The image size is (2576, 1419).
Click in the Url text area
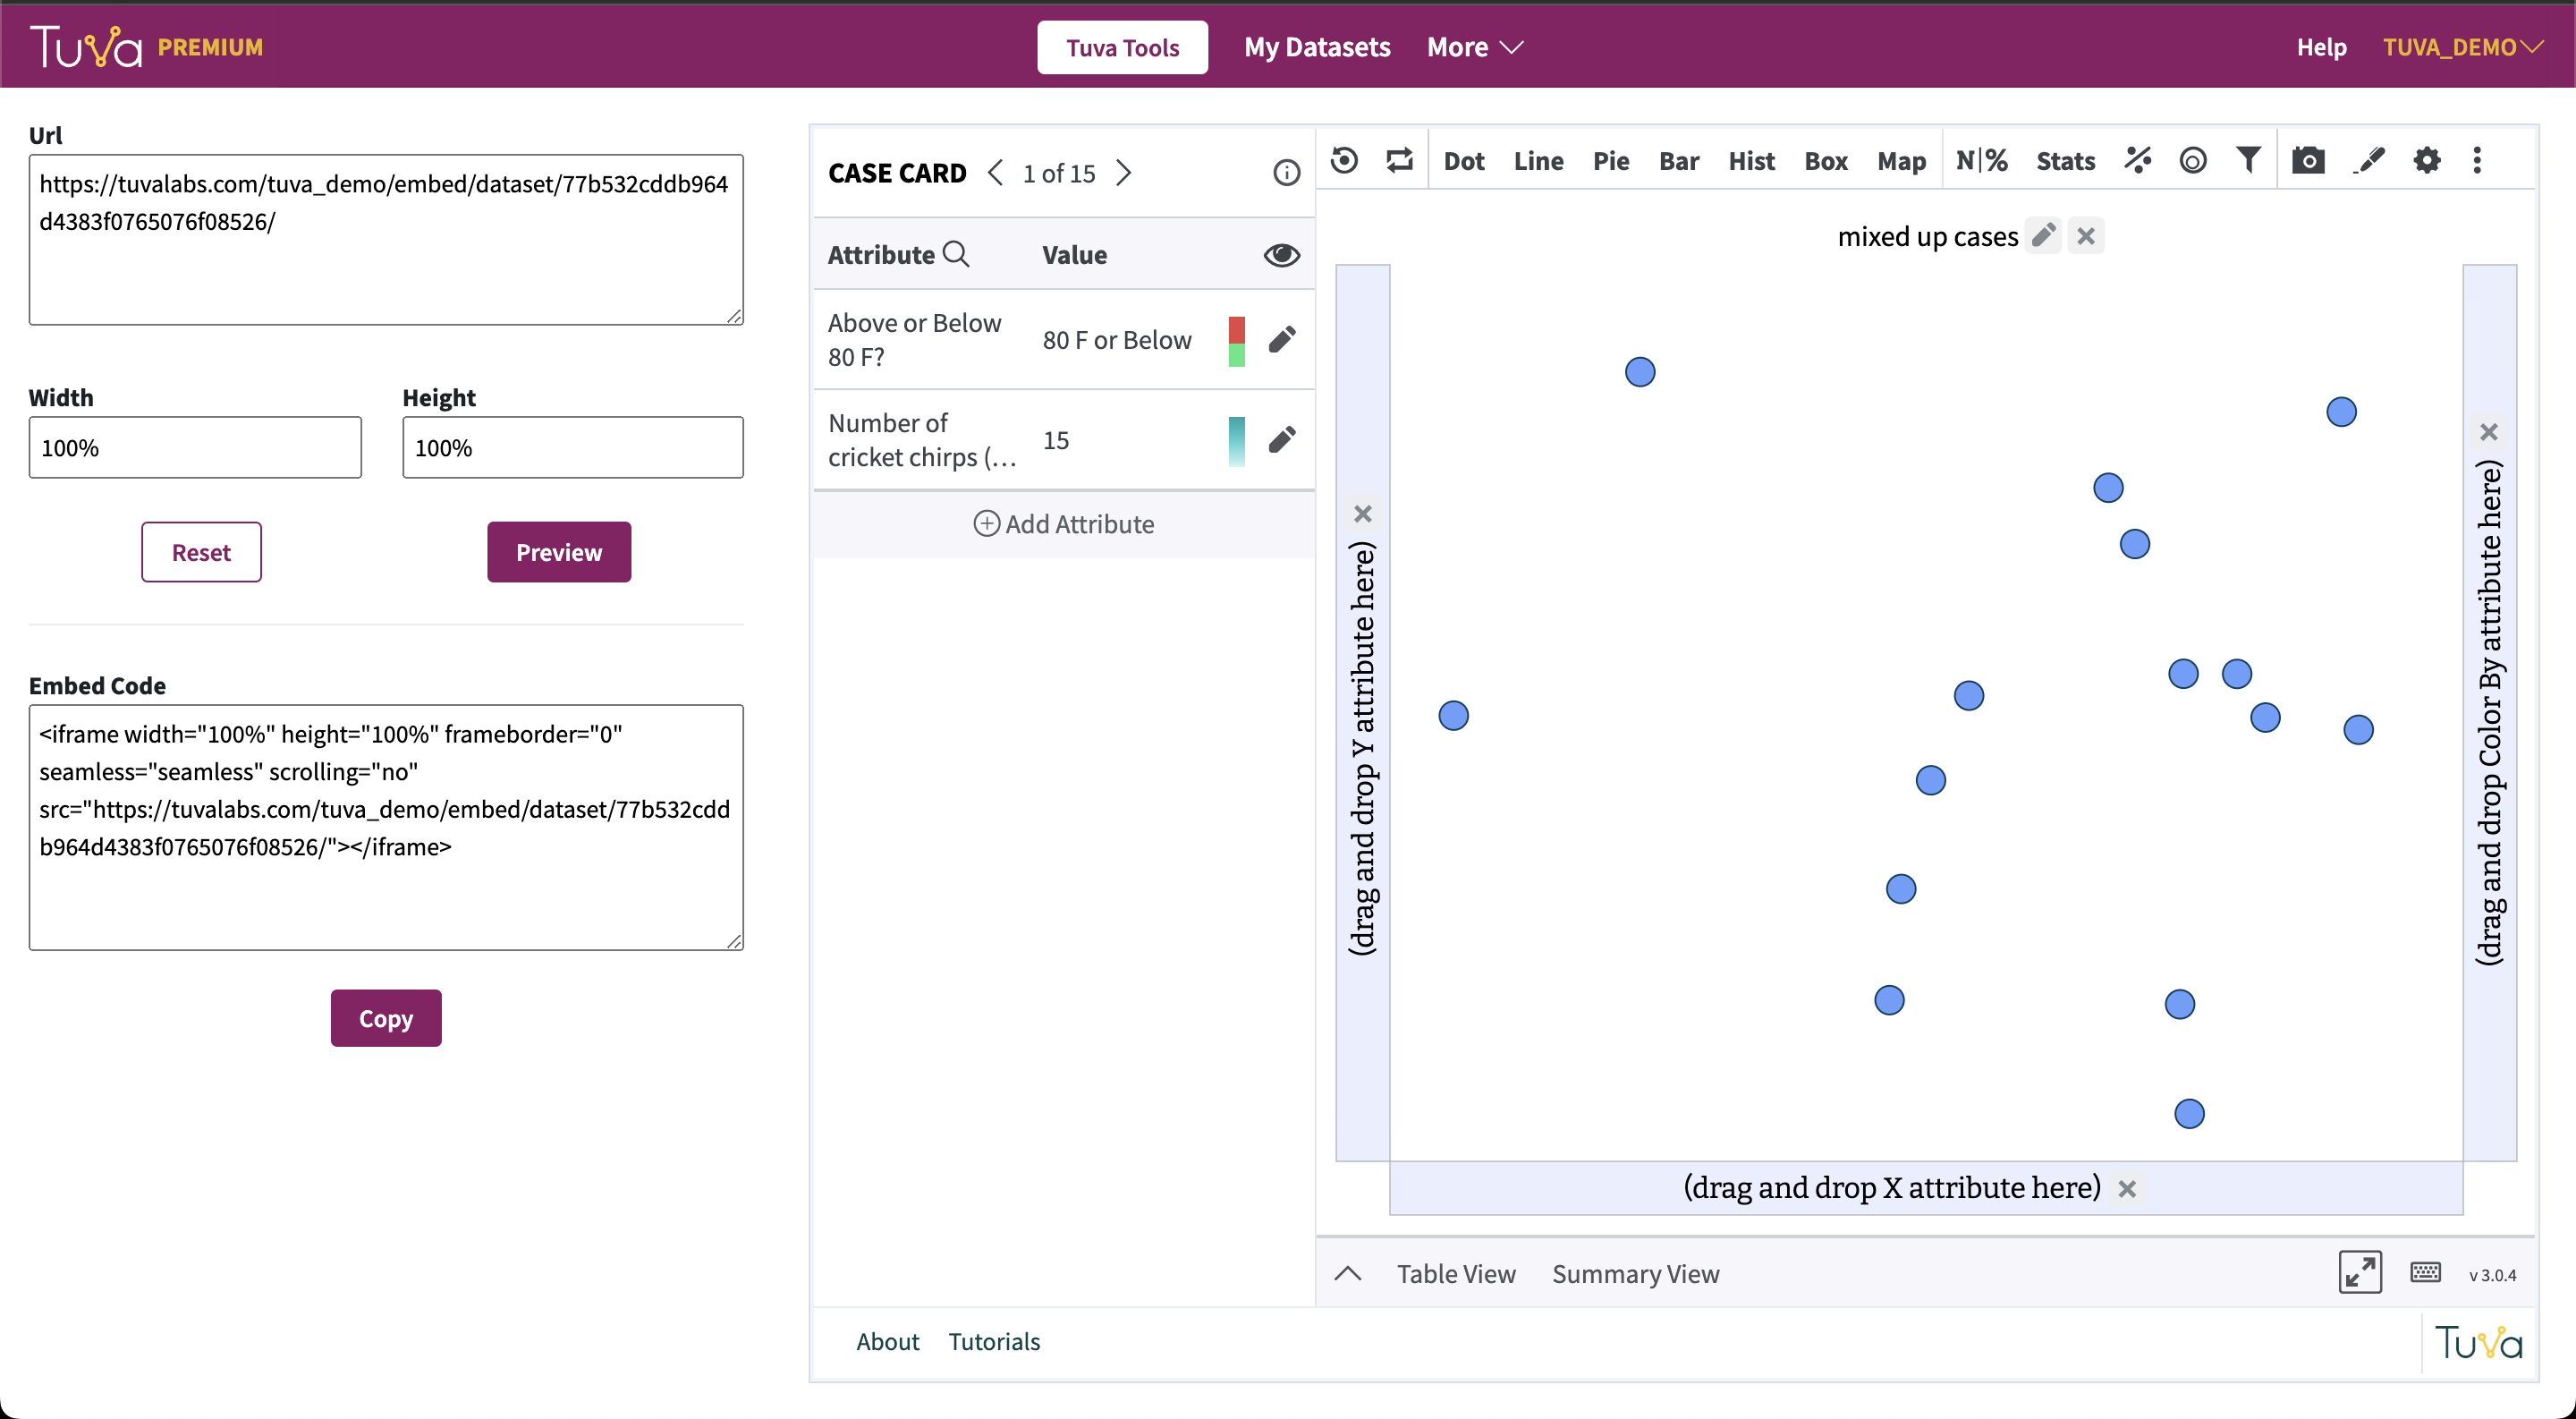[x=386, y=239]
